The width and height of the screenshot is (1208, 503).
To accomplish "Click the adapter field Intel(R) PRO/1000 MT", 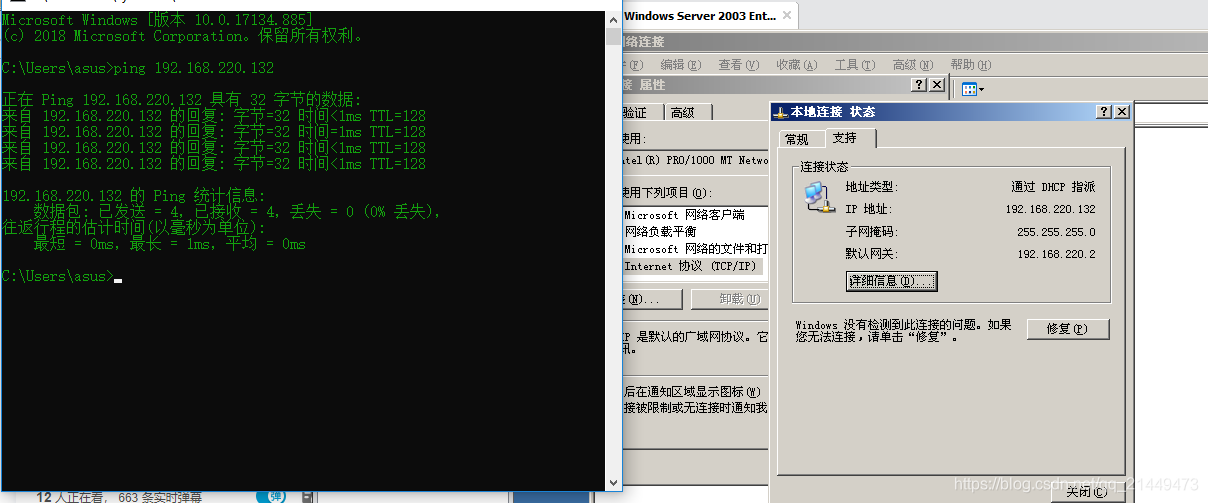I will [695, 160].
